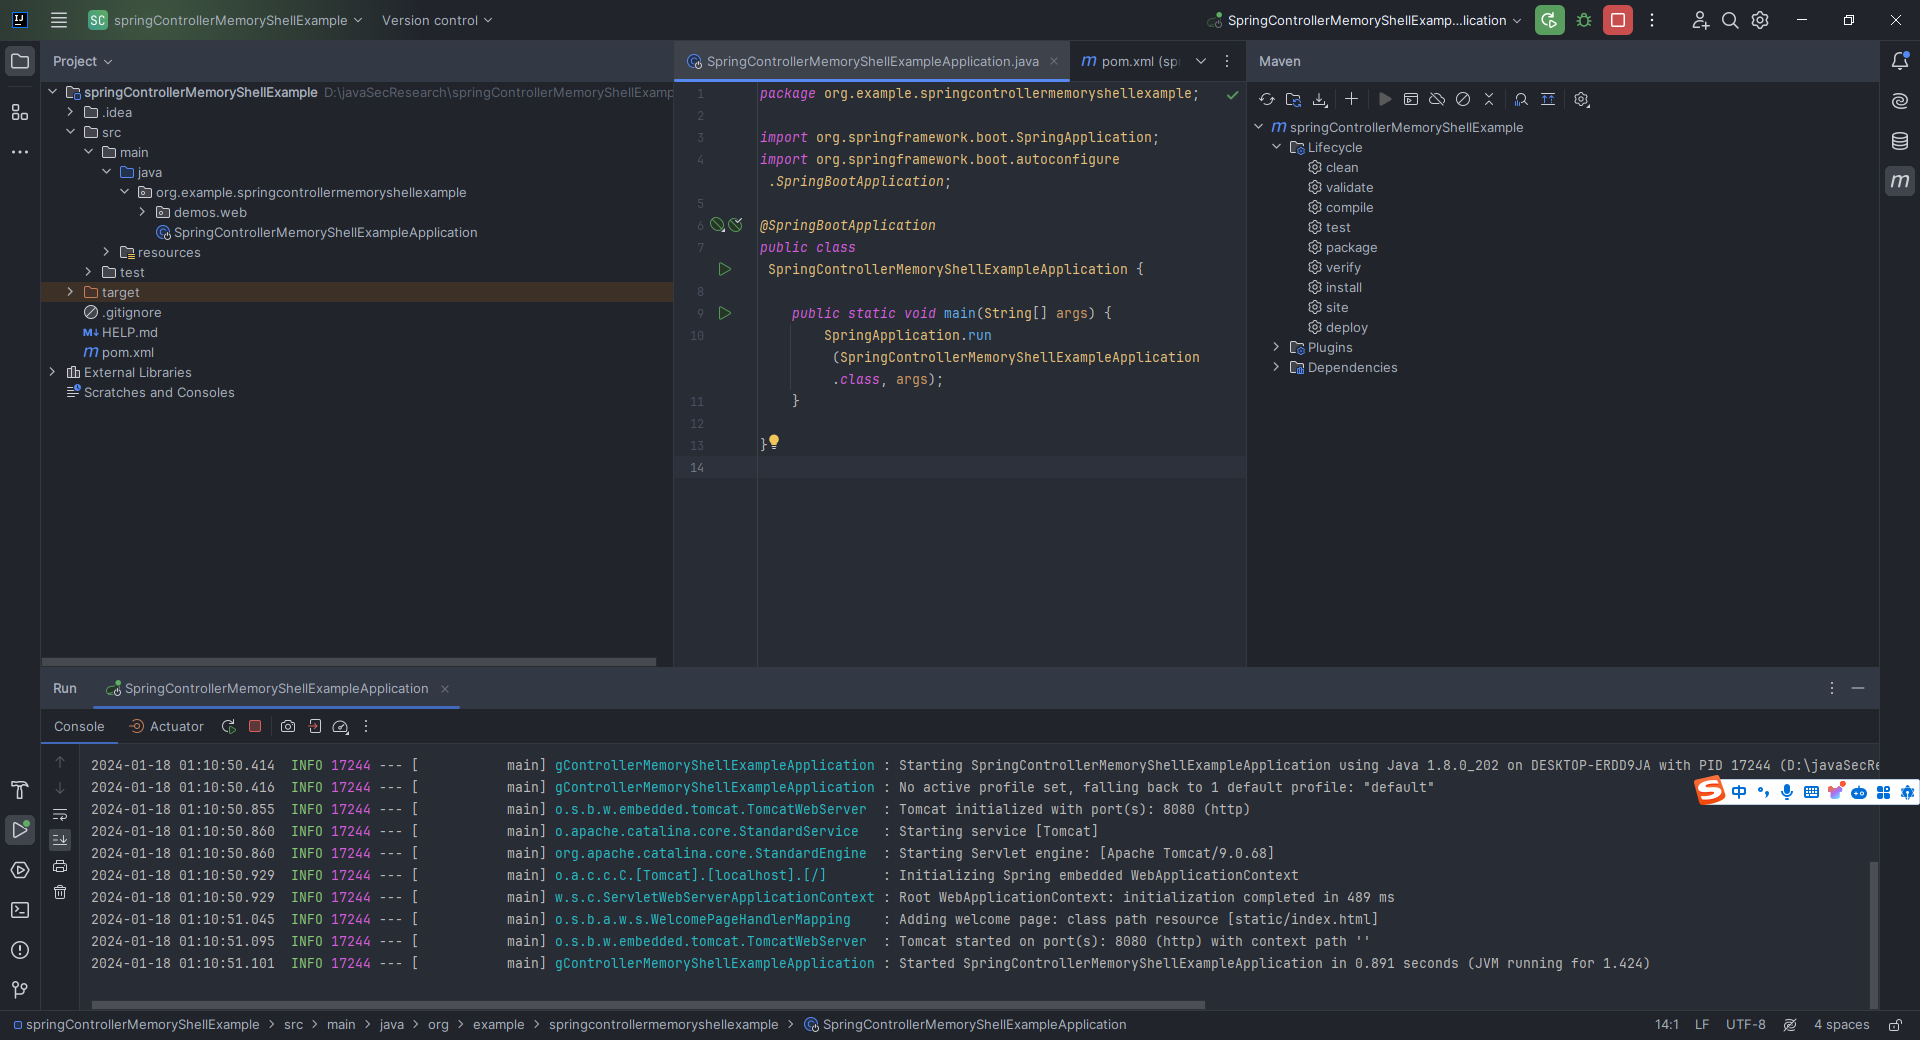Click run gutter arrow beside main method

coord(725,313)
